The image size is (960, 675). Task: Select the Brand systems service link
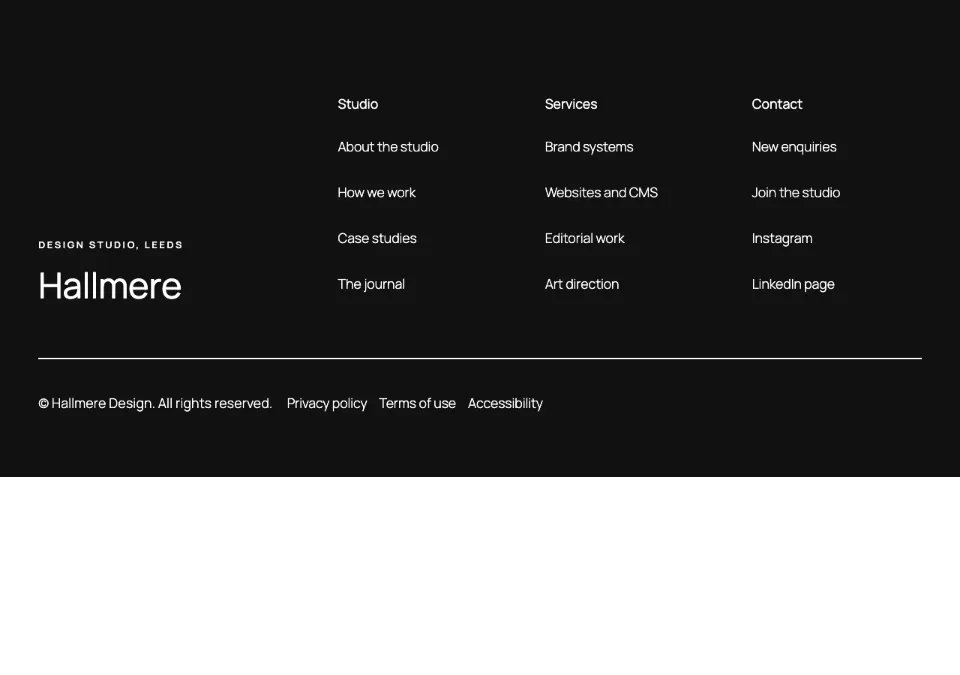pos(589,147)
